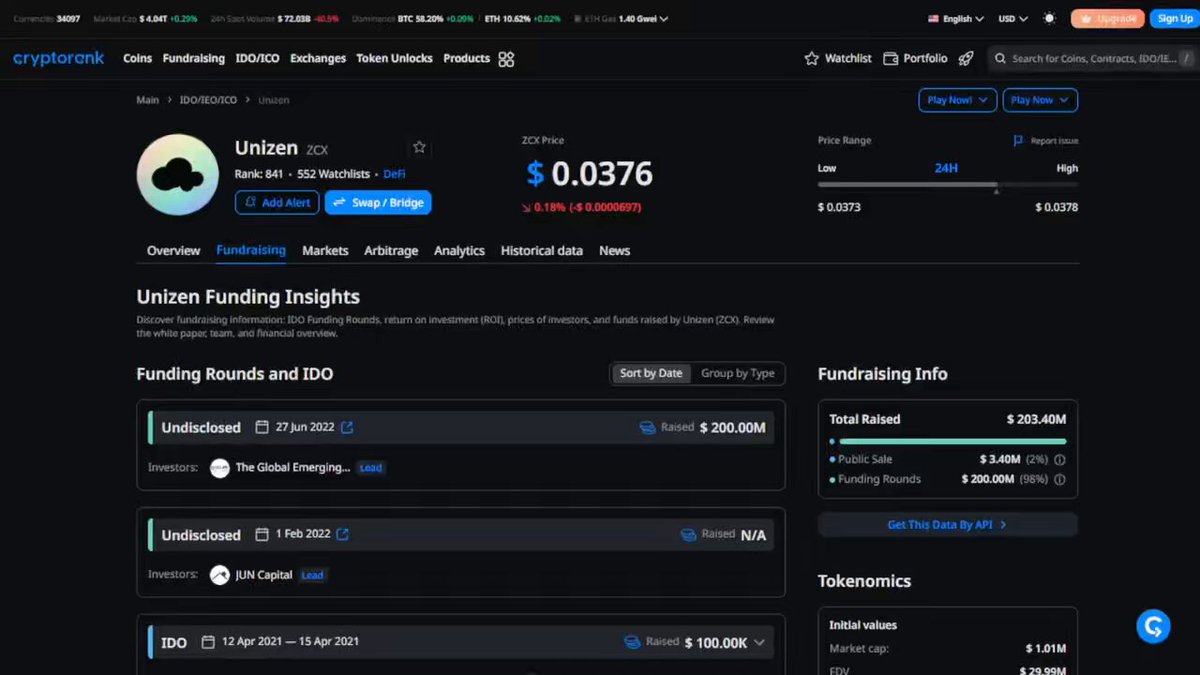This screenshot has height=675, width=1200.
Task: Click the JUN Capital Lead tag
Action: [x=312, y=575]
